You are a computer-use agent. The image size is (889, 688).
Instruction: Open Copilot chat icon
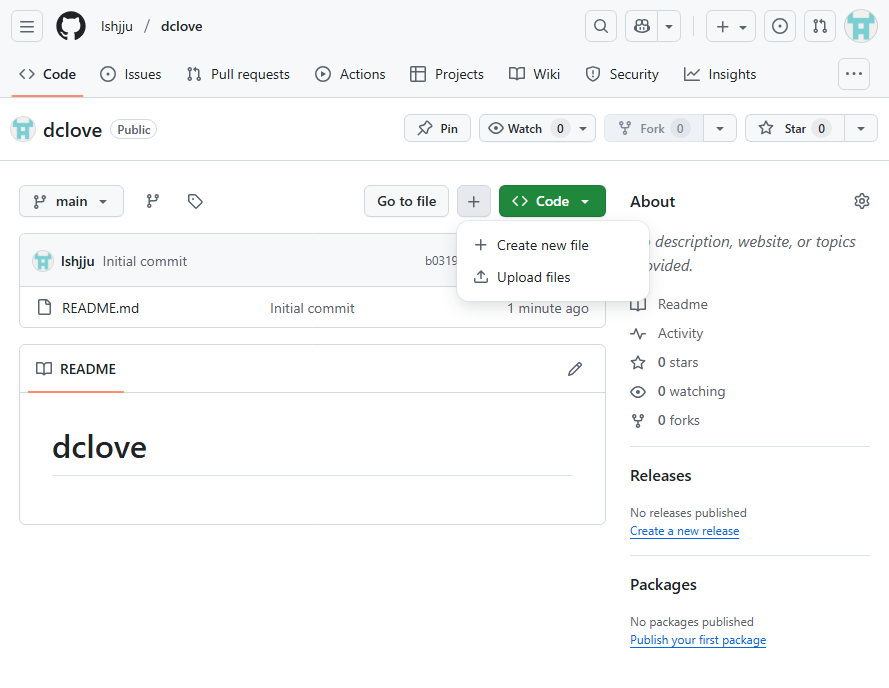[641, 26]
